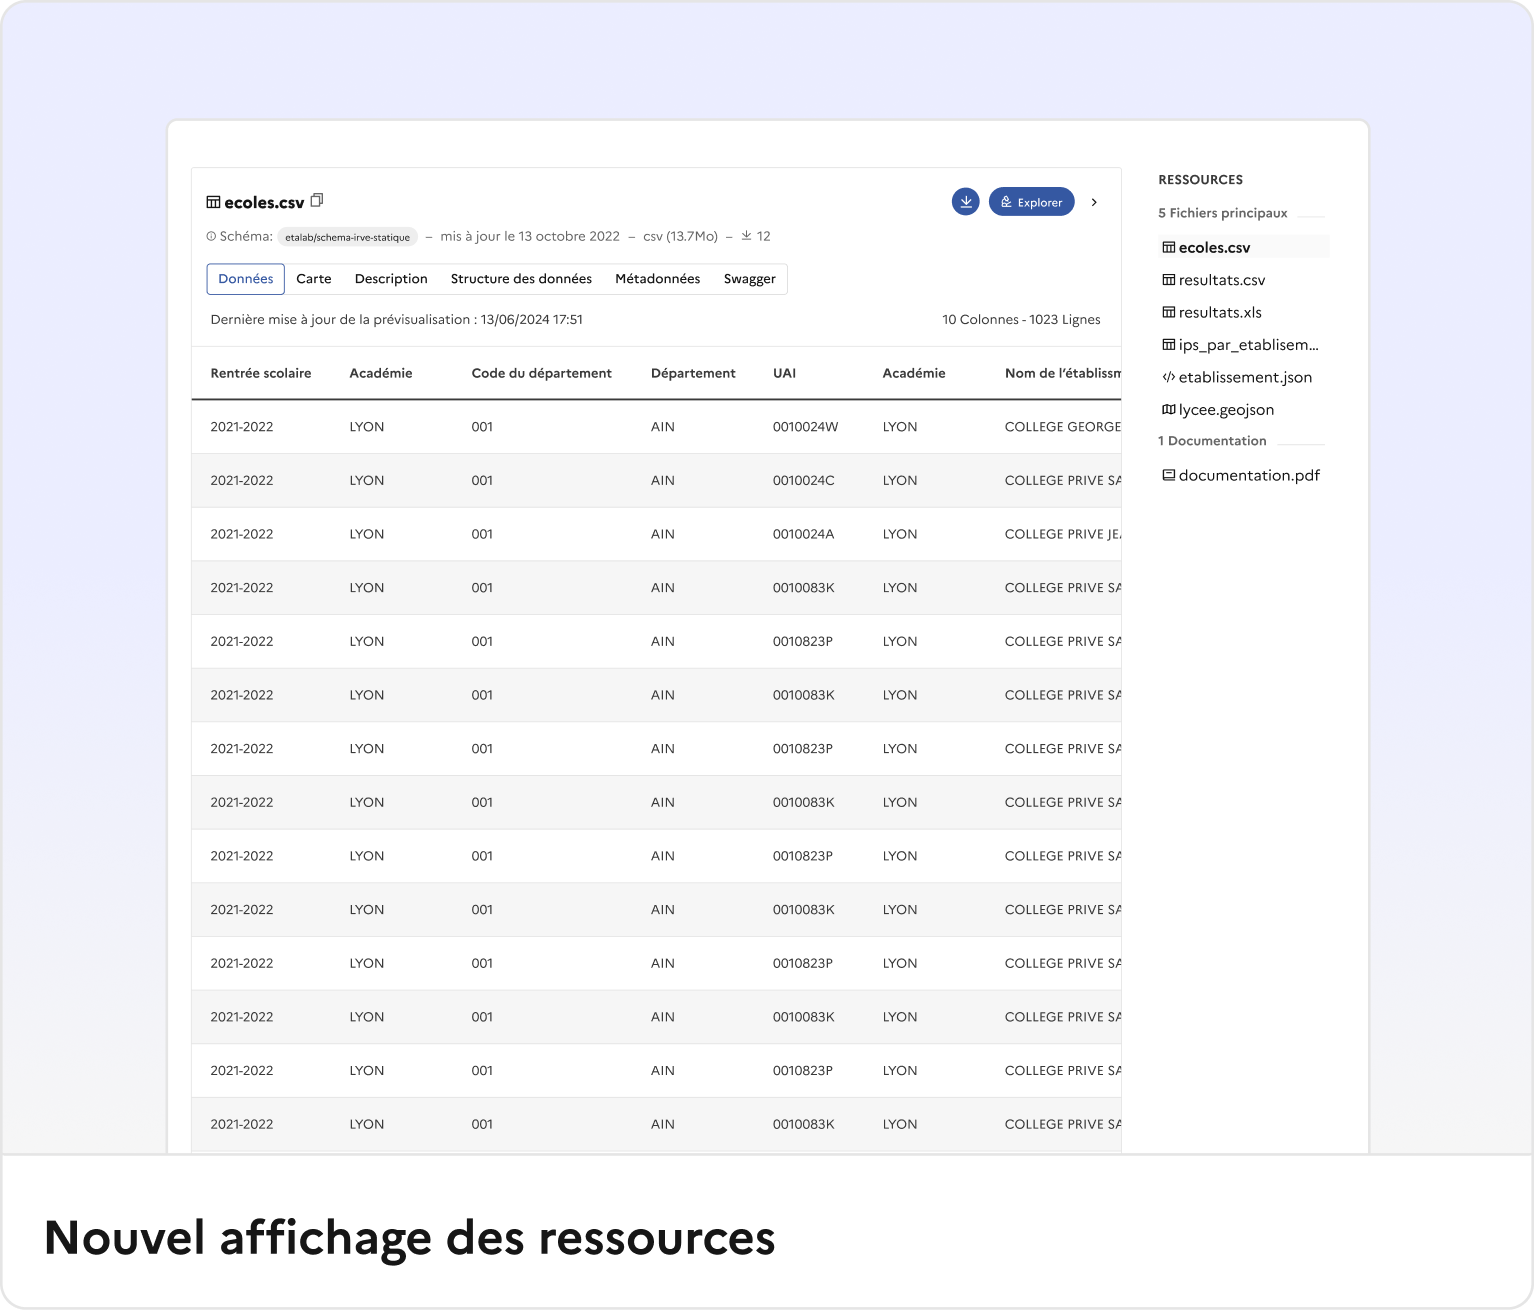Switch to the Swagger tab
Screen dimensions: 1534x1310
750,279
